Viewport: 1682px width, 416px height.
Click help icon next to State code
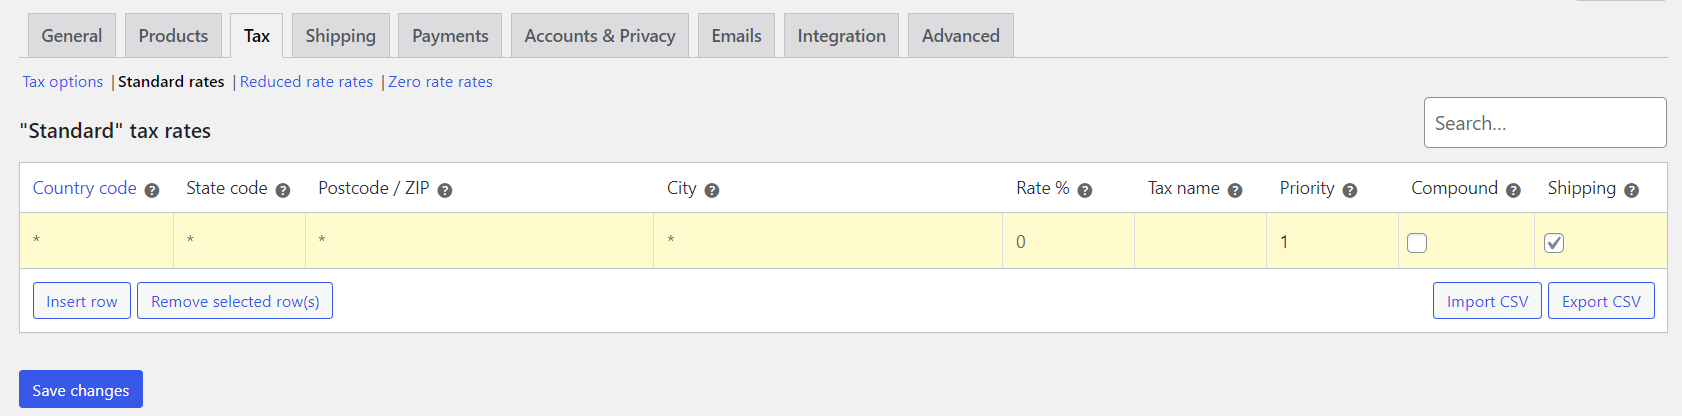(x=283, y=190)
